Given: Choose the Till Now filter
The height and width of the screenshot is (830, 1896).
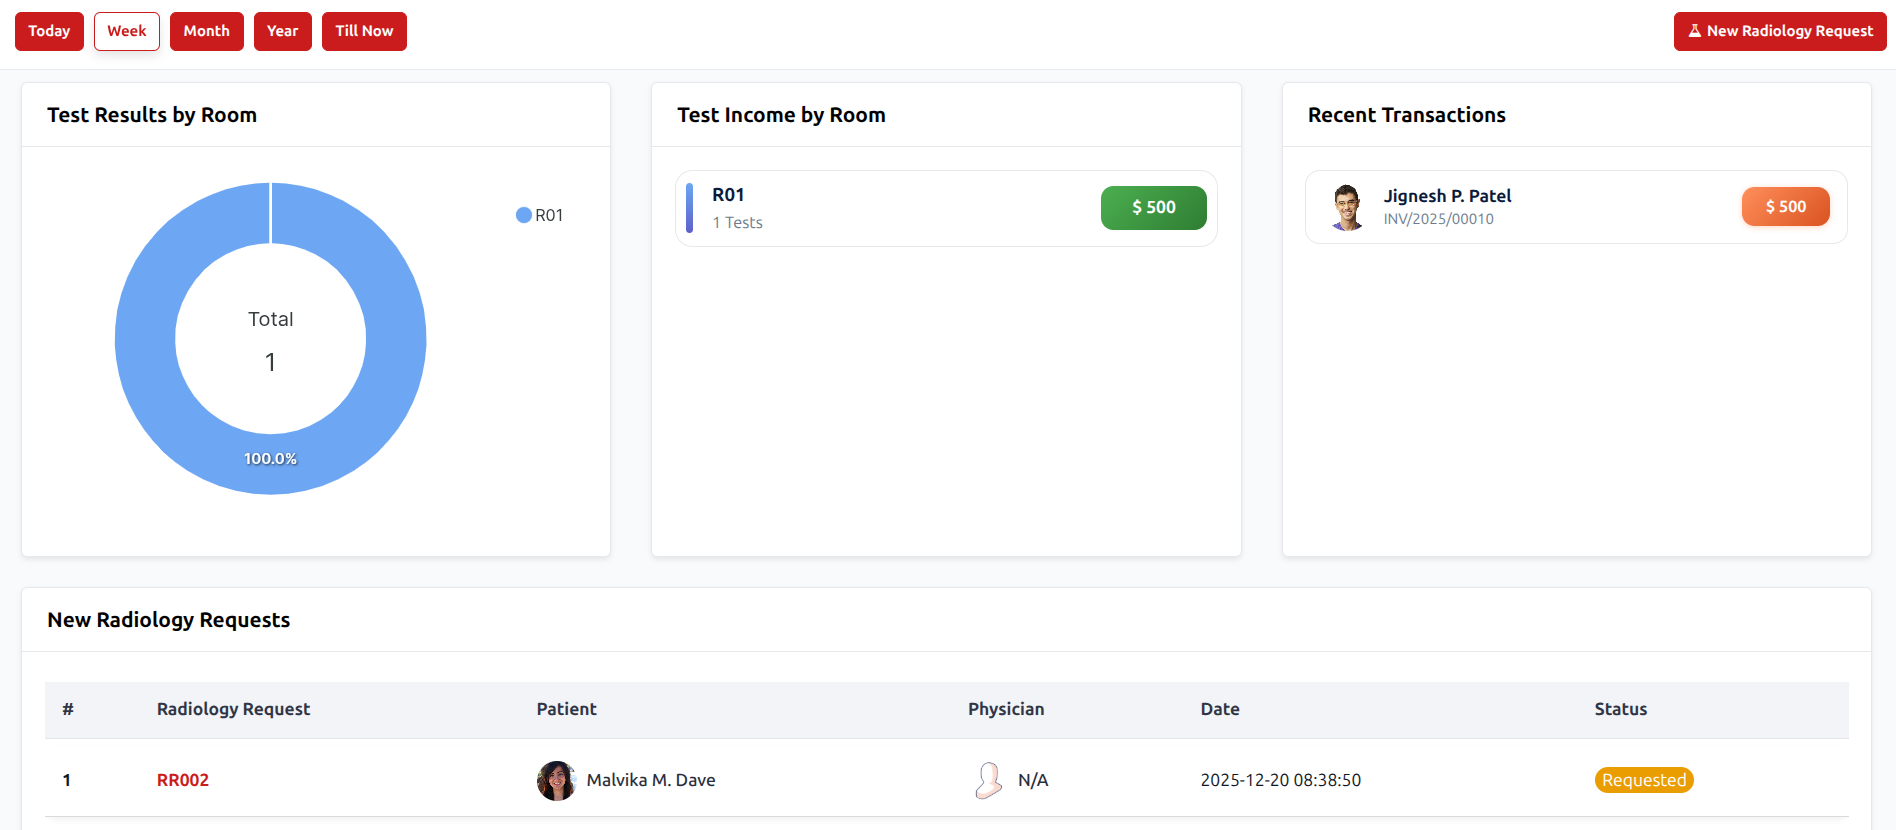Looking at the screenshot, I should point(364,31).
